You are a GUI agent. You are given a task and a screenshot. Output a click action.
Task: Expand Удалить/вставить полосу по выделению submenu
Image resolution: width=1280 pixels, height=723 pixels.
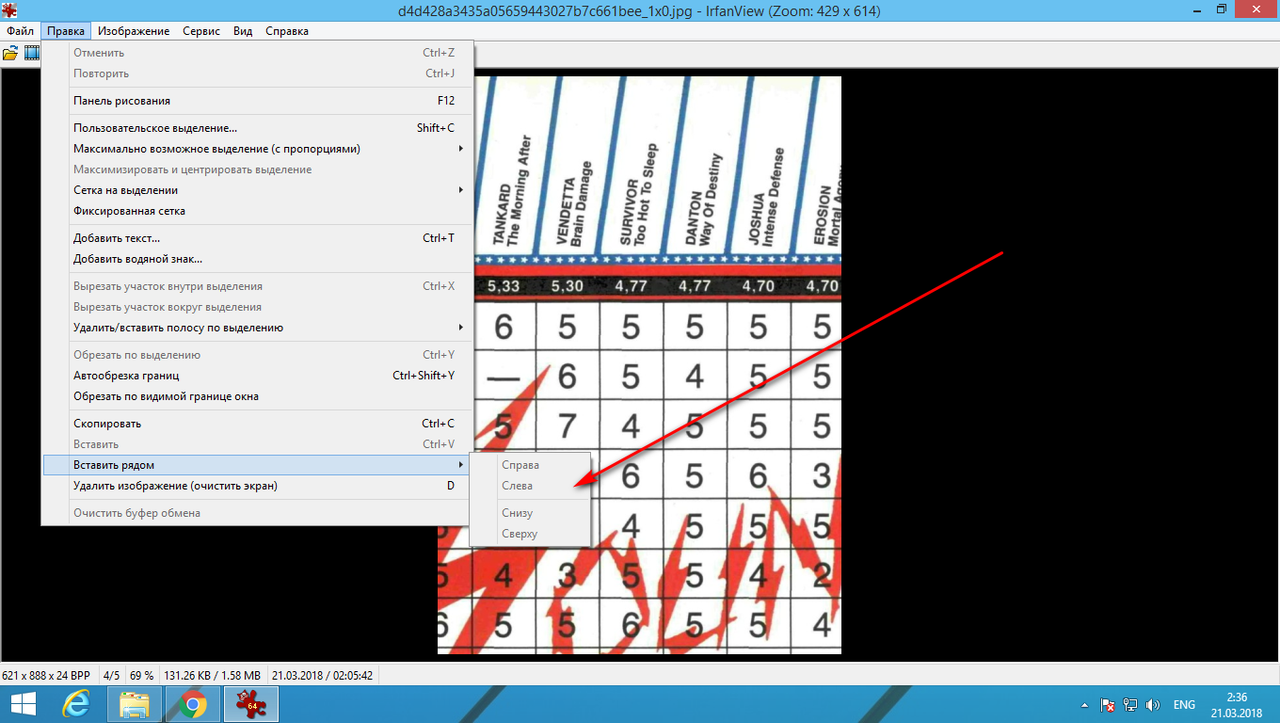click(x=257, y=328)
